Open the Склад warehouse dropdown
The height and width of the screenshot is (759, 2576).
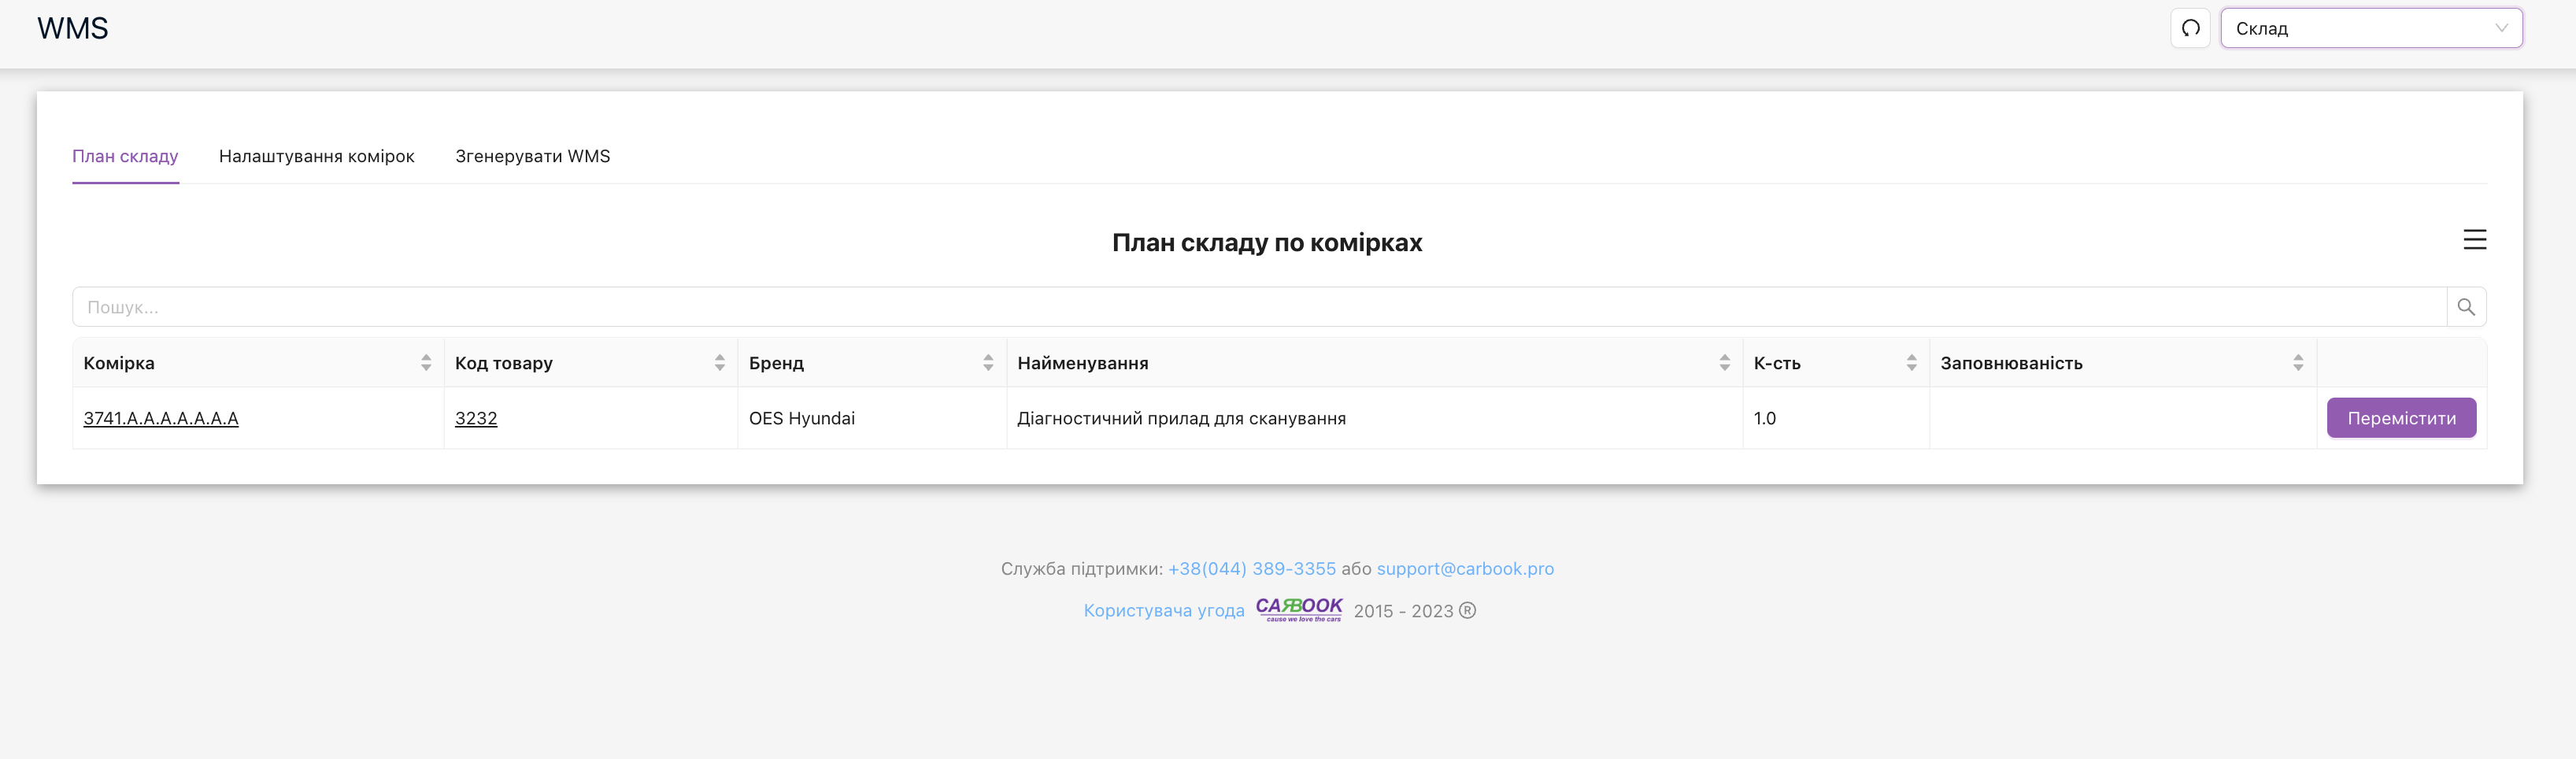2370,28
